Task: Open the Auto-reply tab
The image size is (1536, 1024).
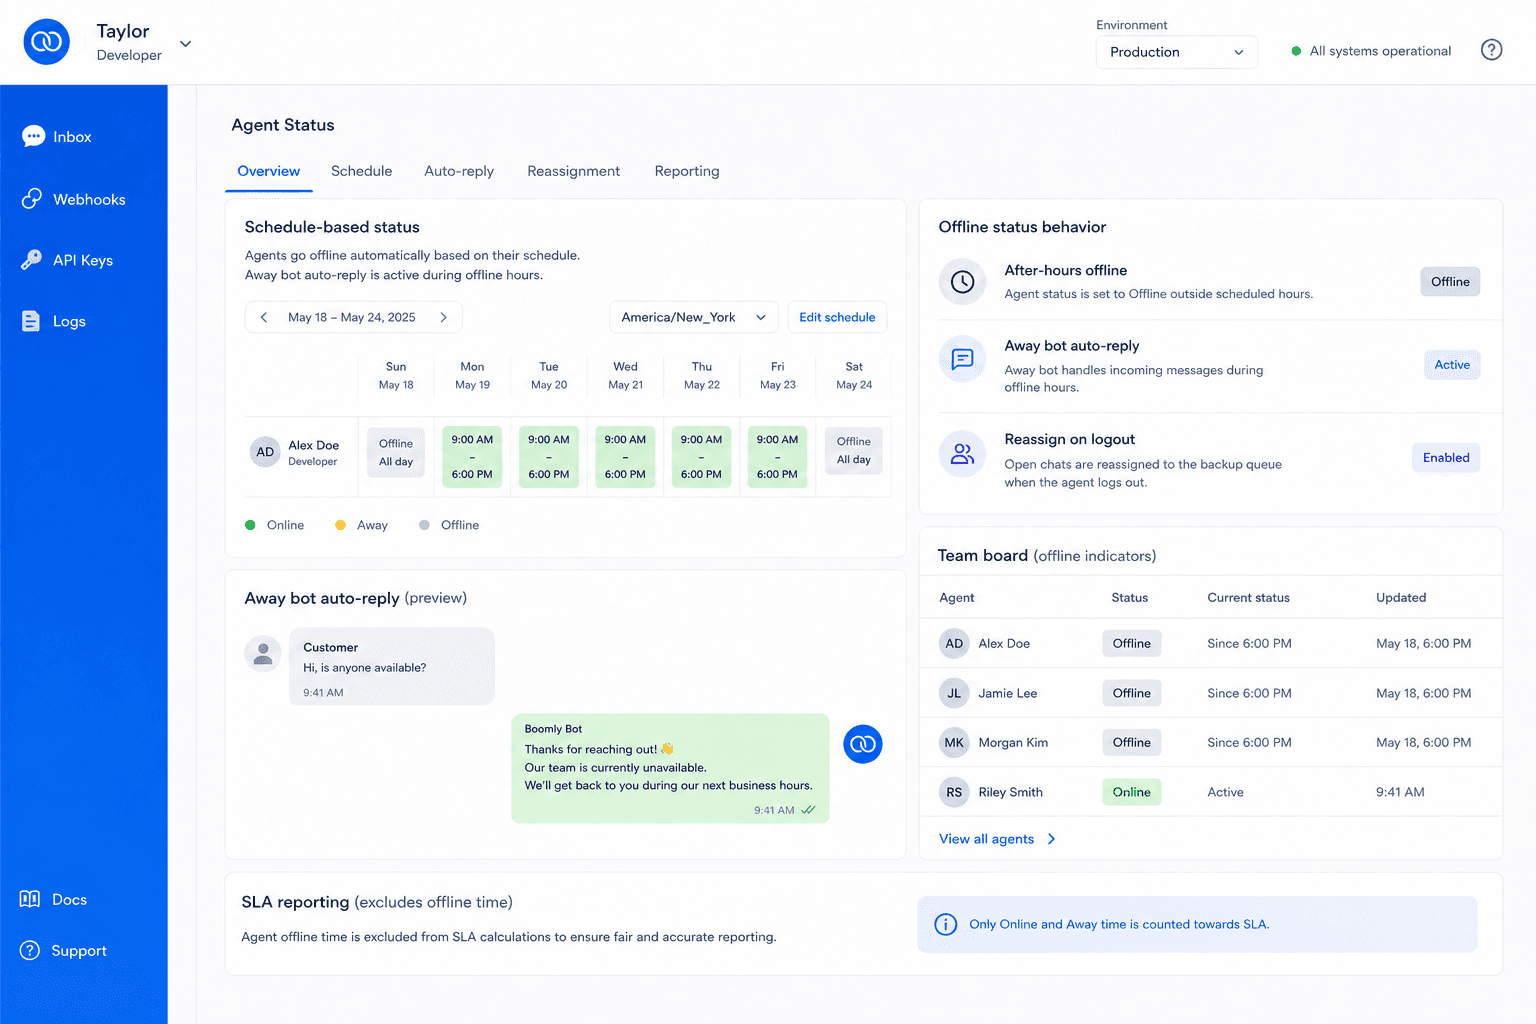Action: [x=459, y=171]
